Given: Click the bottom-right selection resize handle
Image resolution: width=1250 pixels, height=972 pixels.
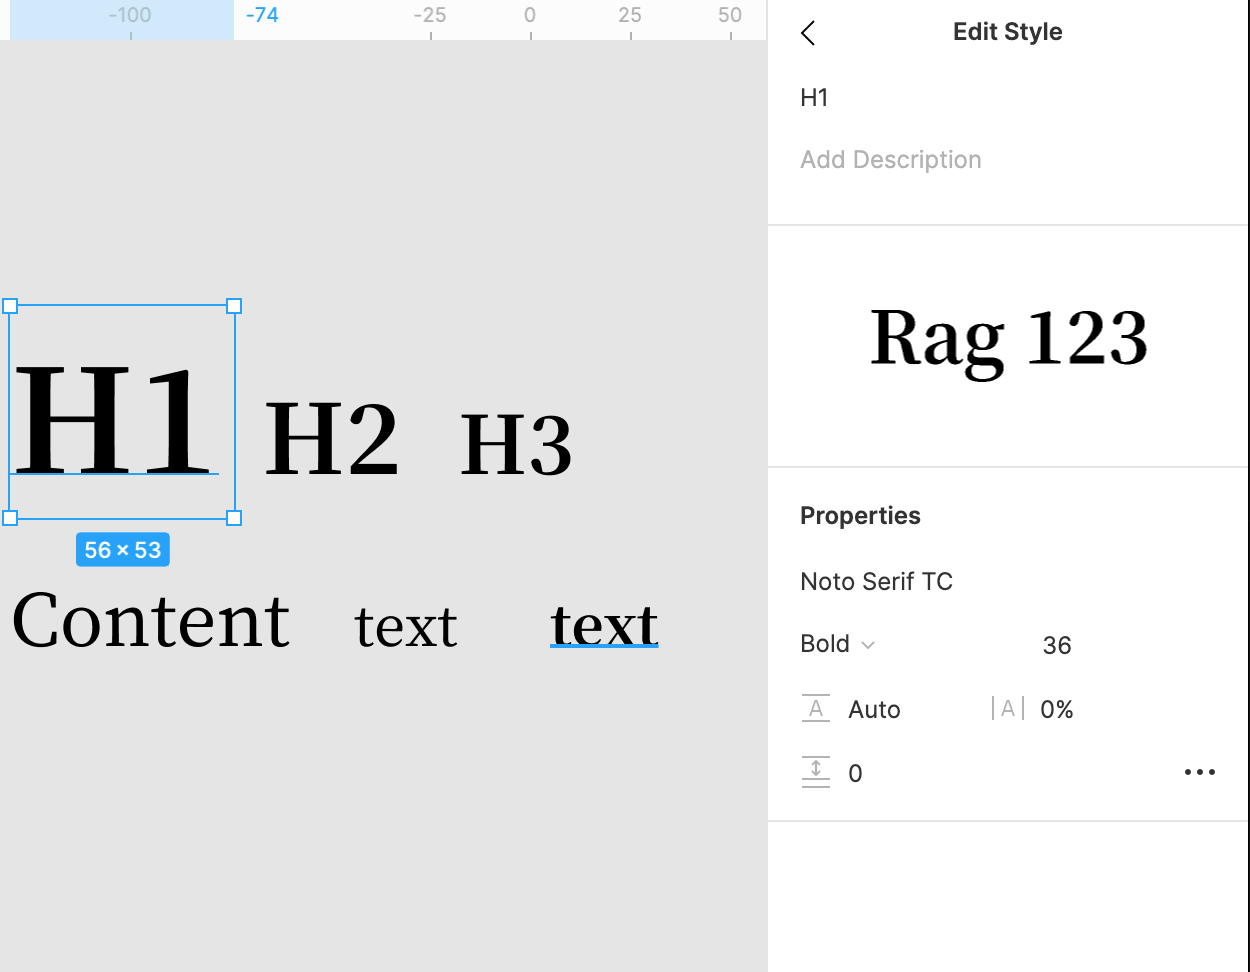Looking at the screenshot, I should 234,517.
